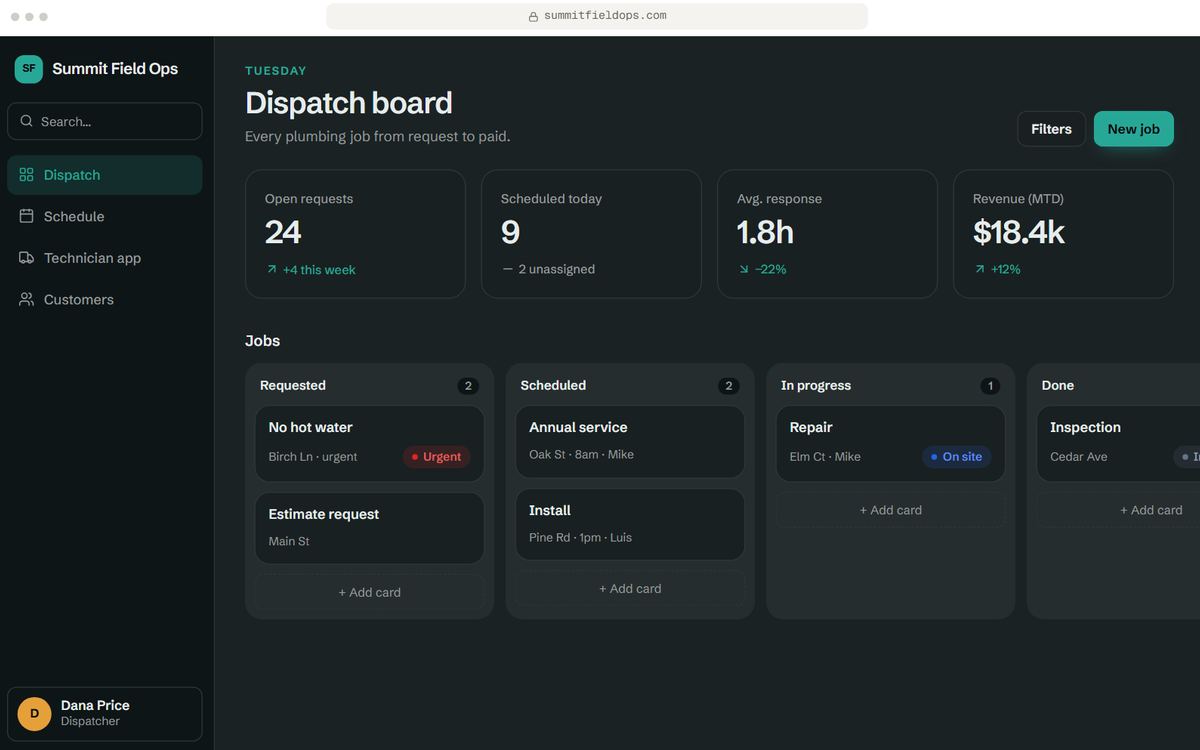Click the up-arrow icon beside +12%
This screenshot has height=750, width=1200.
click(979, 269)
